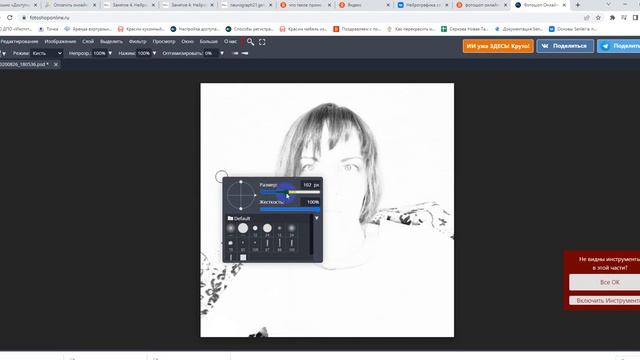
Task: Click the Telegram share button
Action: (x=619, y=46)
